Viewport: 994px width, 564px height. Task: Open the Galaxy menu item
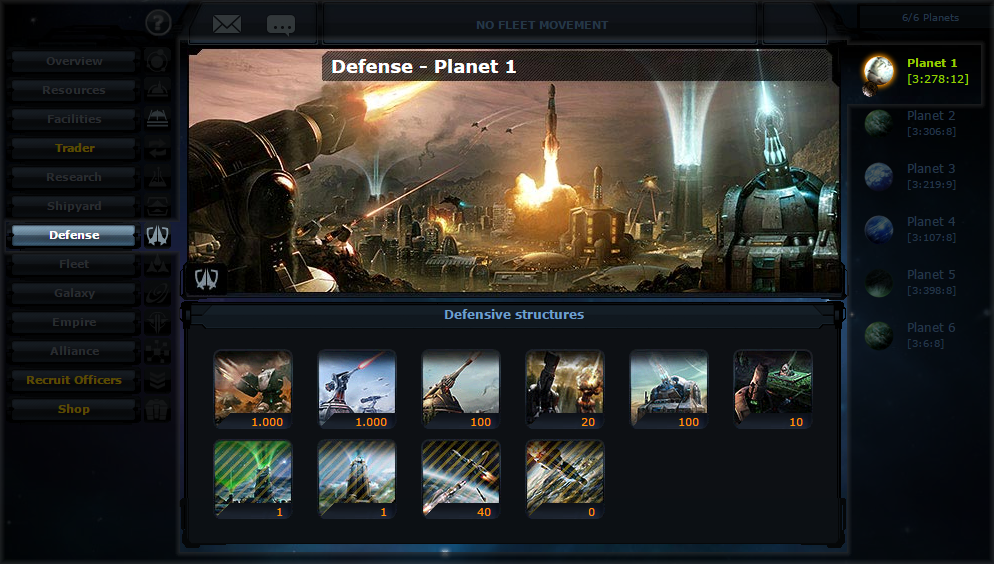[74, 293]
